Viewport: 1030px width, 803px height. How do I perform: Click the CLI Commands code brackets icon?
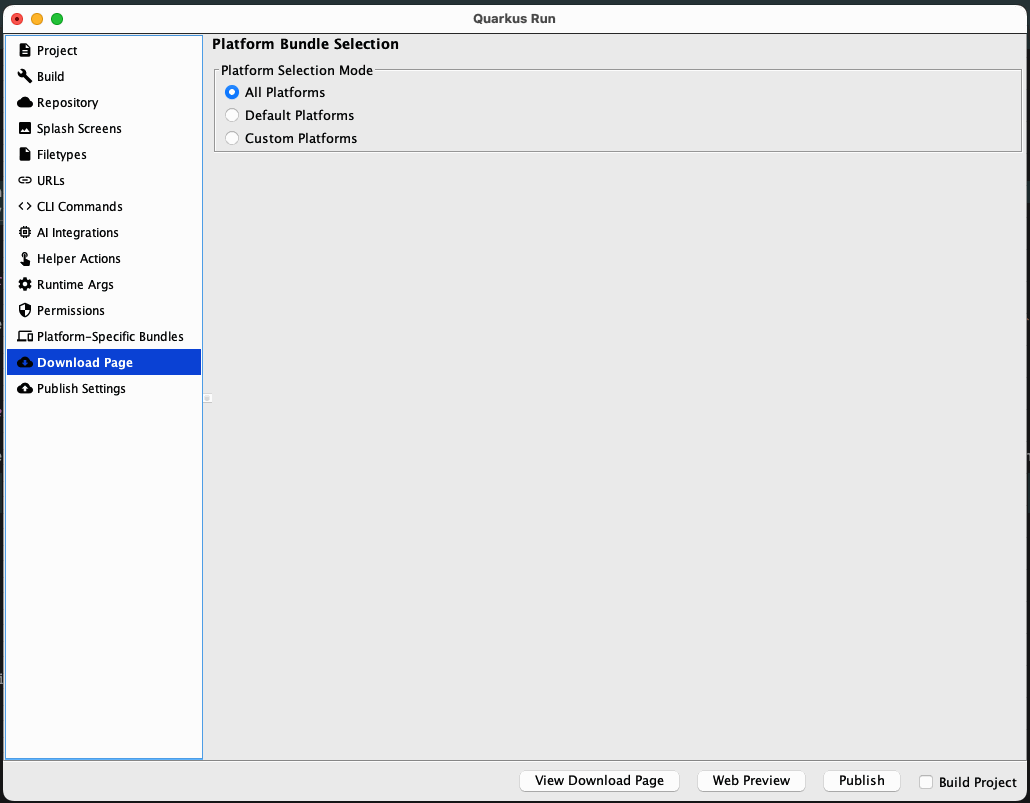(x=25, y=206)
